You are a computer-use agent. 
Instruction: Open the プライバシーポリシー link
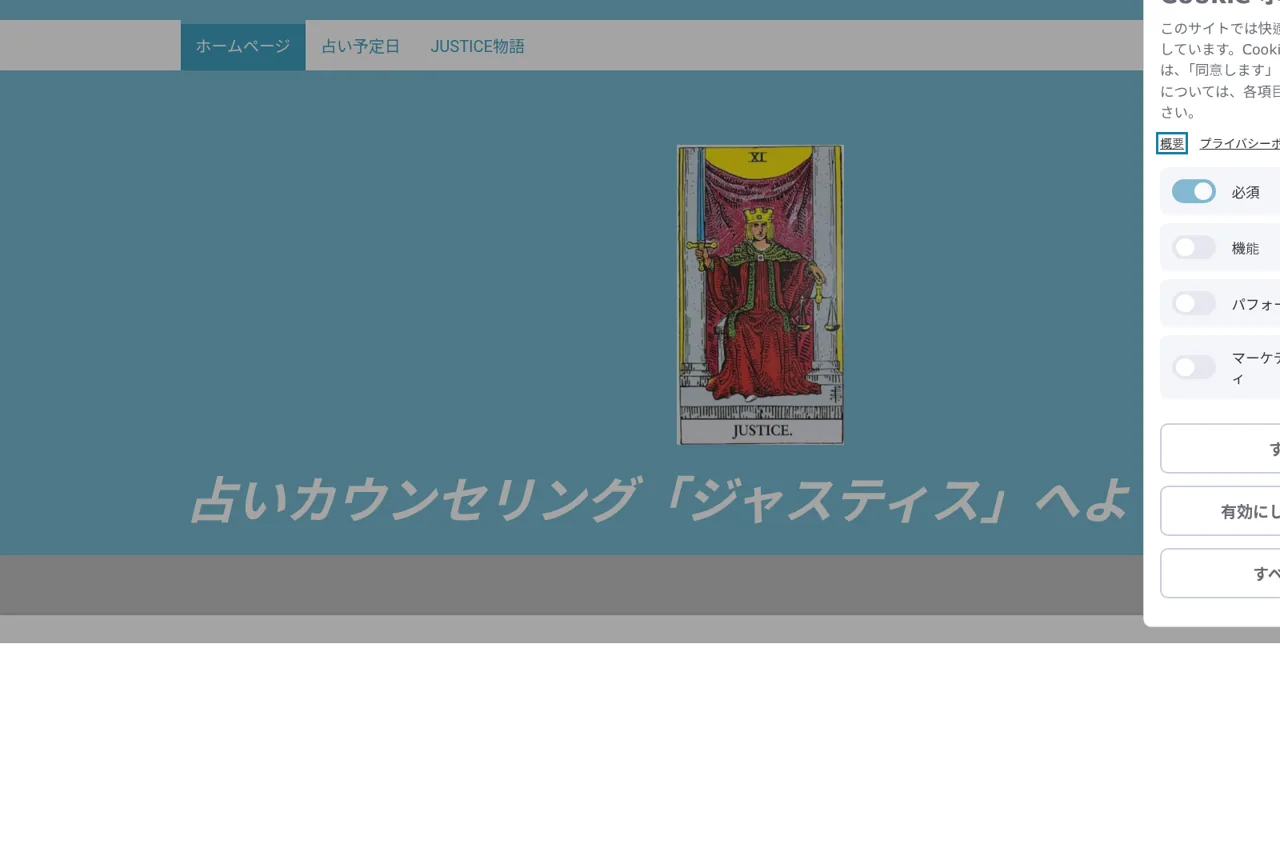(x=1240, y=143)
